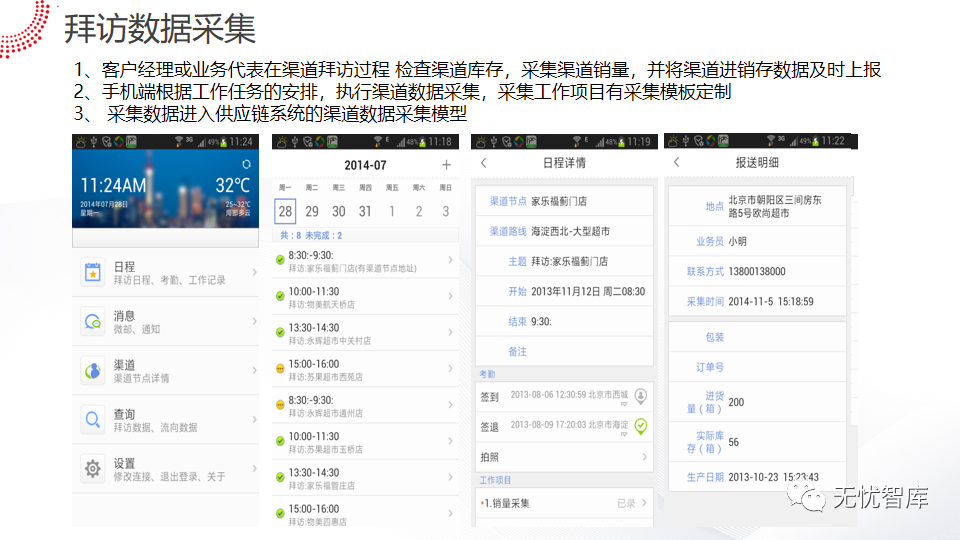
Task: Tap 进货量 value 200
Action: click(736, 402)
